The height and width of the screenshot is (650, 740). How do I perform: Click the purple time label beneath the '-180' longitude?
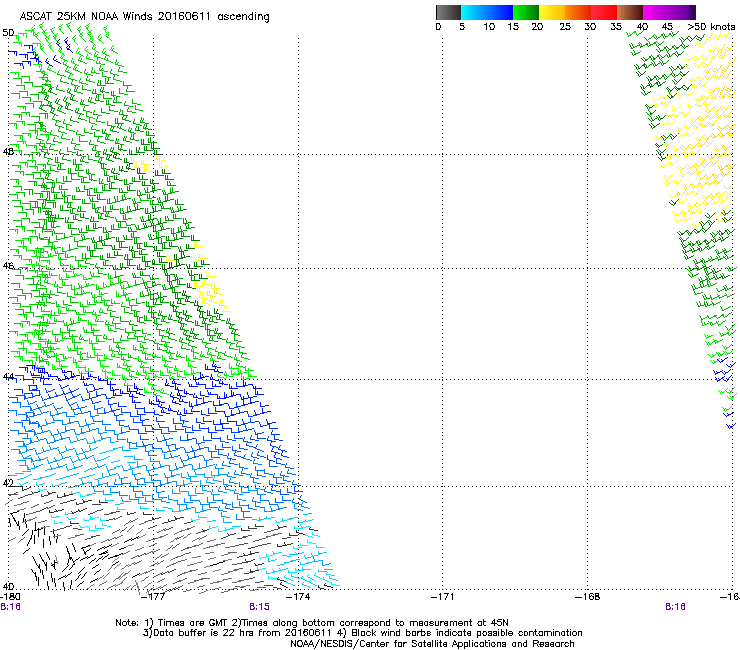pos(10,607)
